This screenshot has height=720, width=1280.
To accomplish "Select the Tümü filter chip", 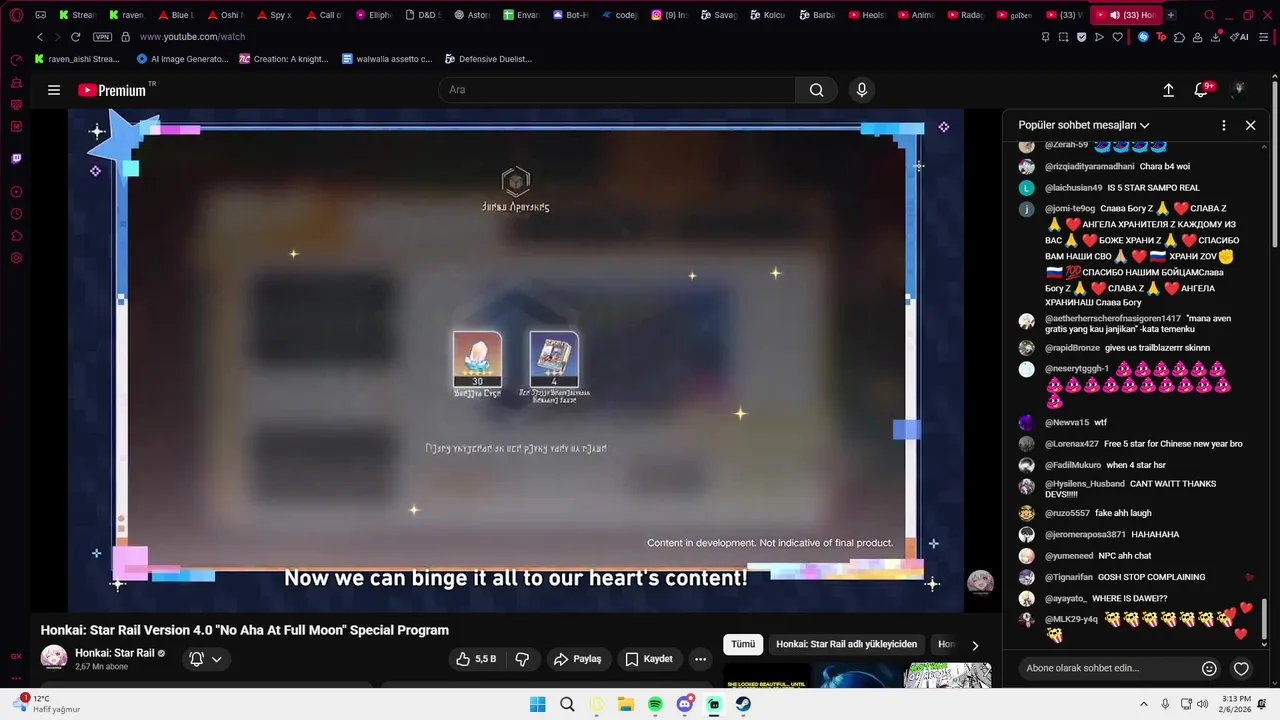I will tap(743, 645).
